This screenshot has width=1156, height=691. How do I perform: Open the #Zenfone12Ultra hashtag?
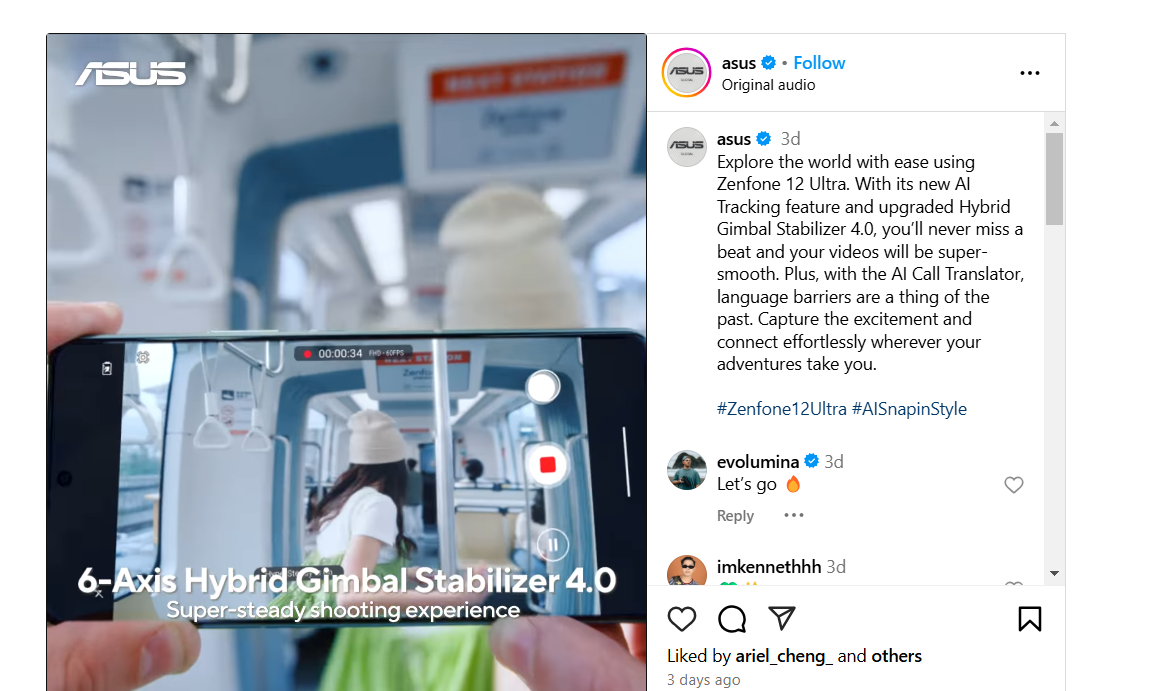781,409
